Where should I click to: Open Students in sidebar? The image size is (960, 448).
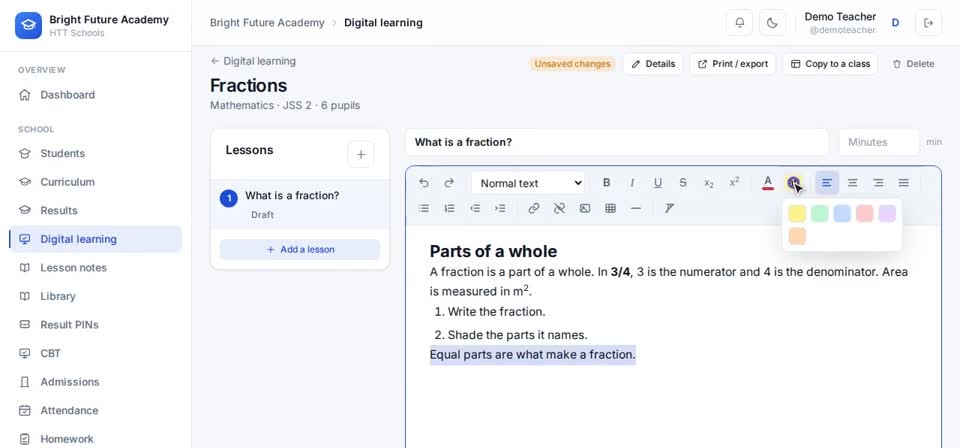pyautogui.click(x=96, y=153)
